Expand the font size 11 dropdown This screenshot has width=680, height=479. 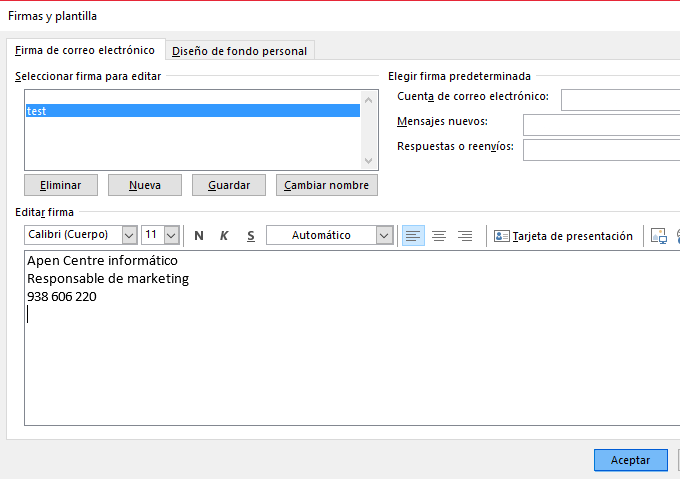point(171,236)
